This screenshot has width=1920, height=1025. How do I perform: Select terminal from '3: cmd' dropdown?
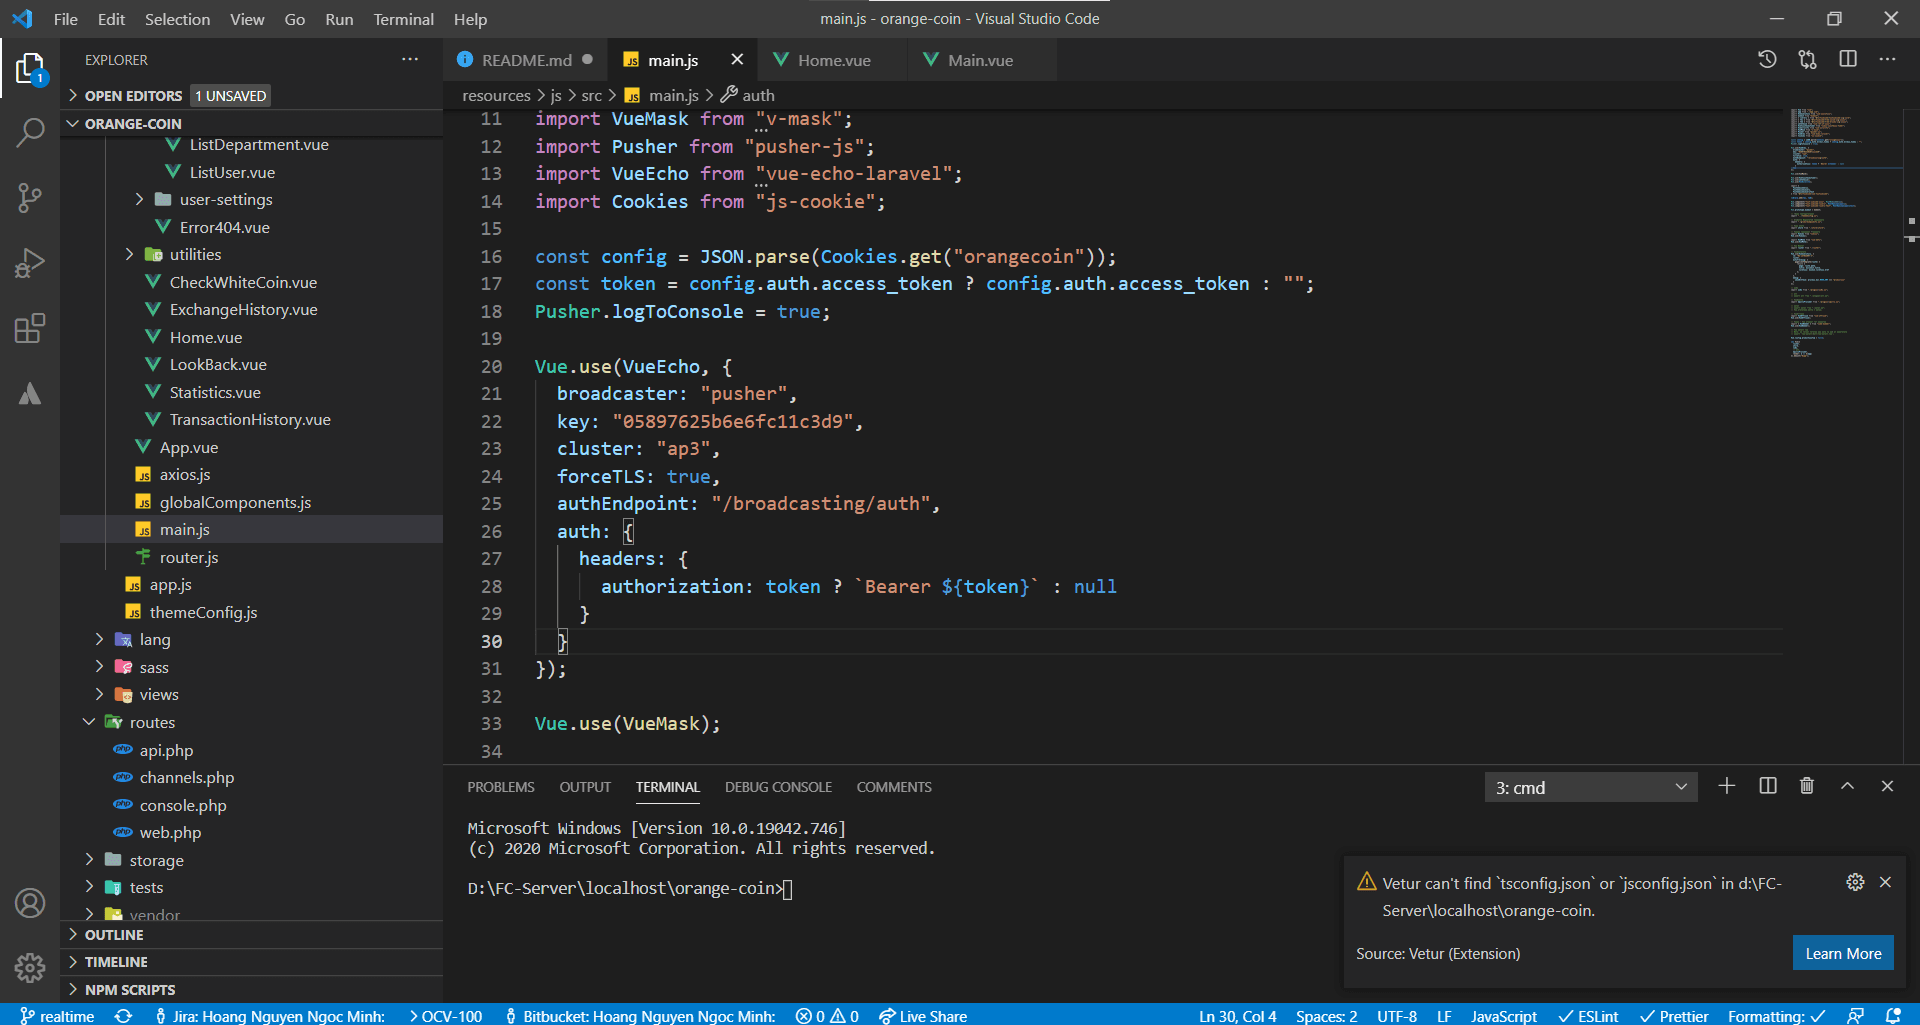coord(1590,787)
